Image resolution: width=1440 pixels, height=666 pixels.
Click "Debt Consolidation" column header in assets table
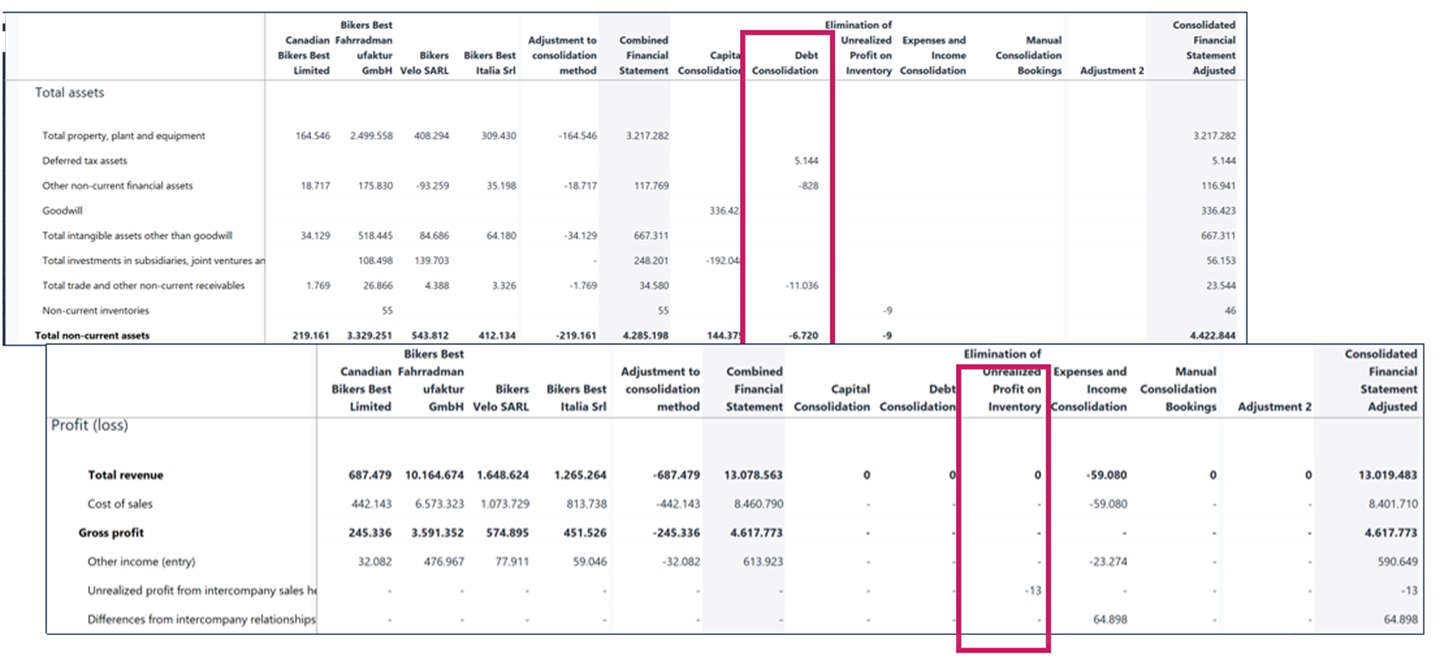[x=785, y=63]
